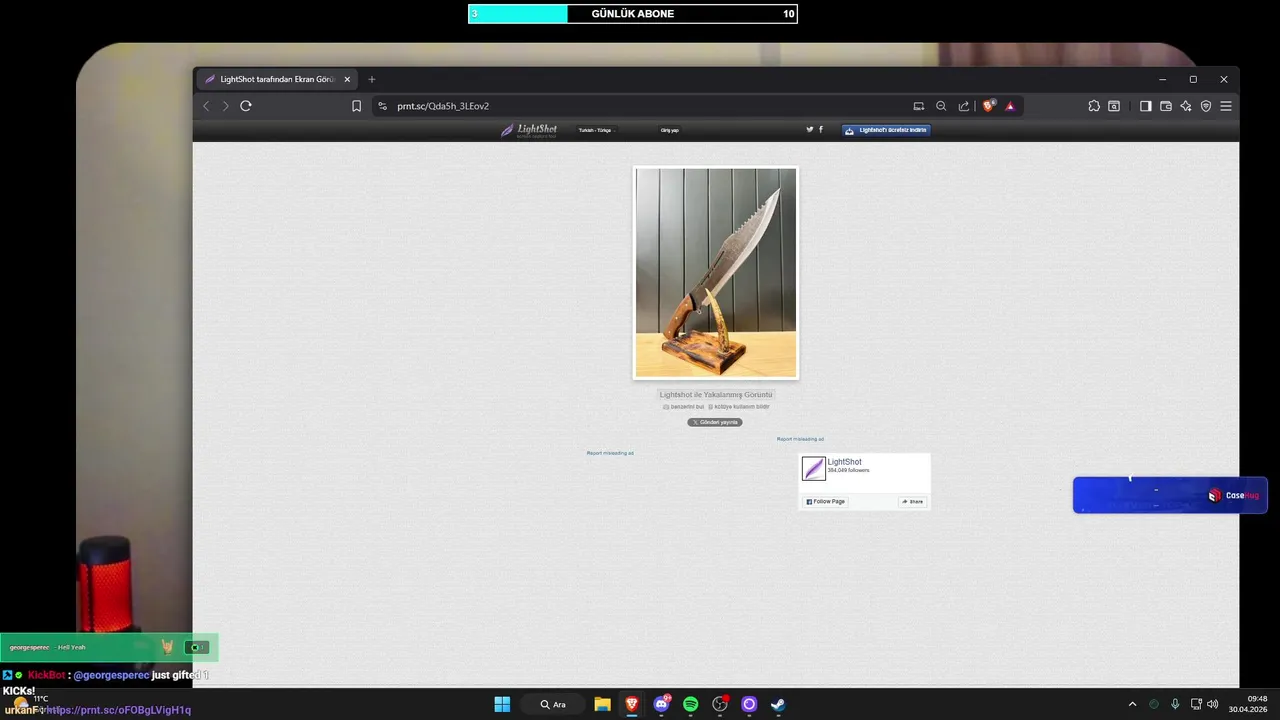Click the network icon in system tray
Viewport: 1280px width, 720px height.
(x=1196, y=704)
